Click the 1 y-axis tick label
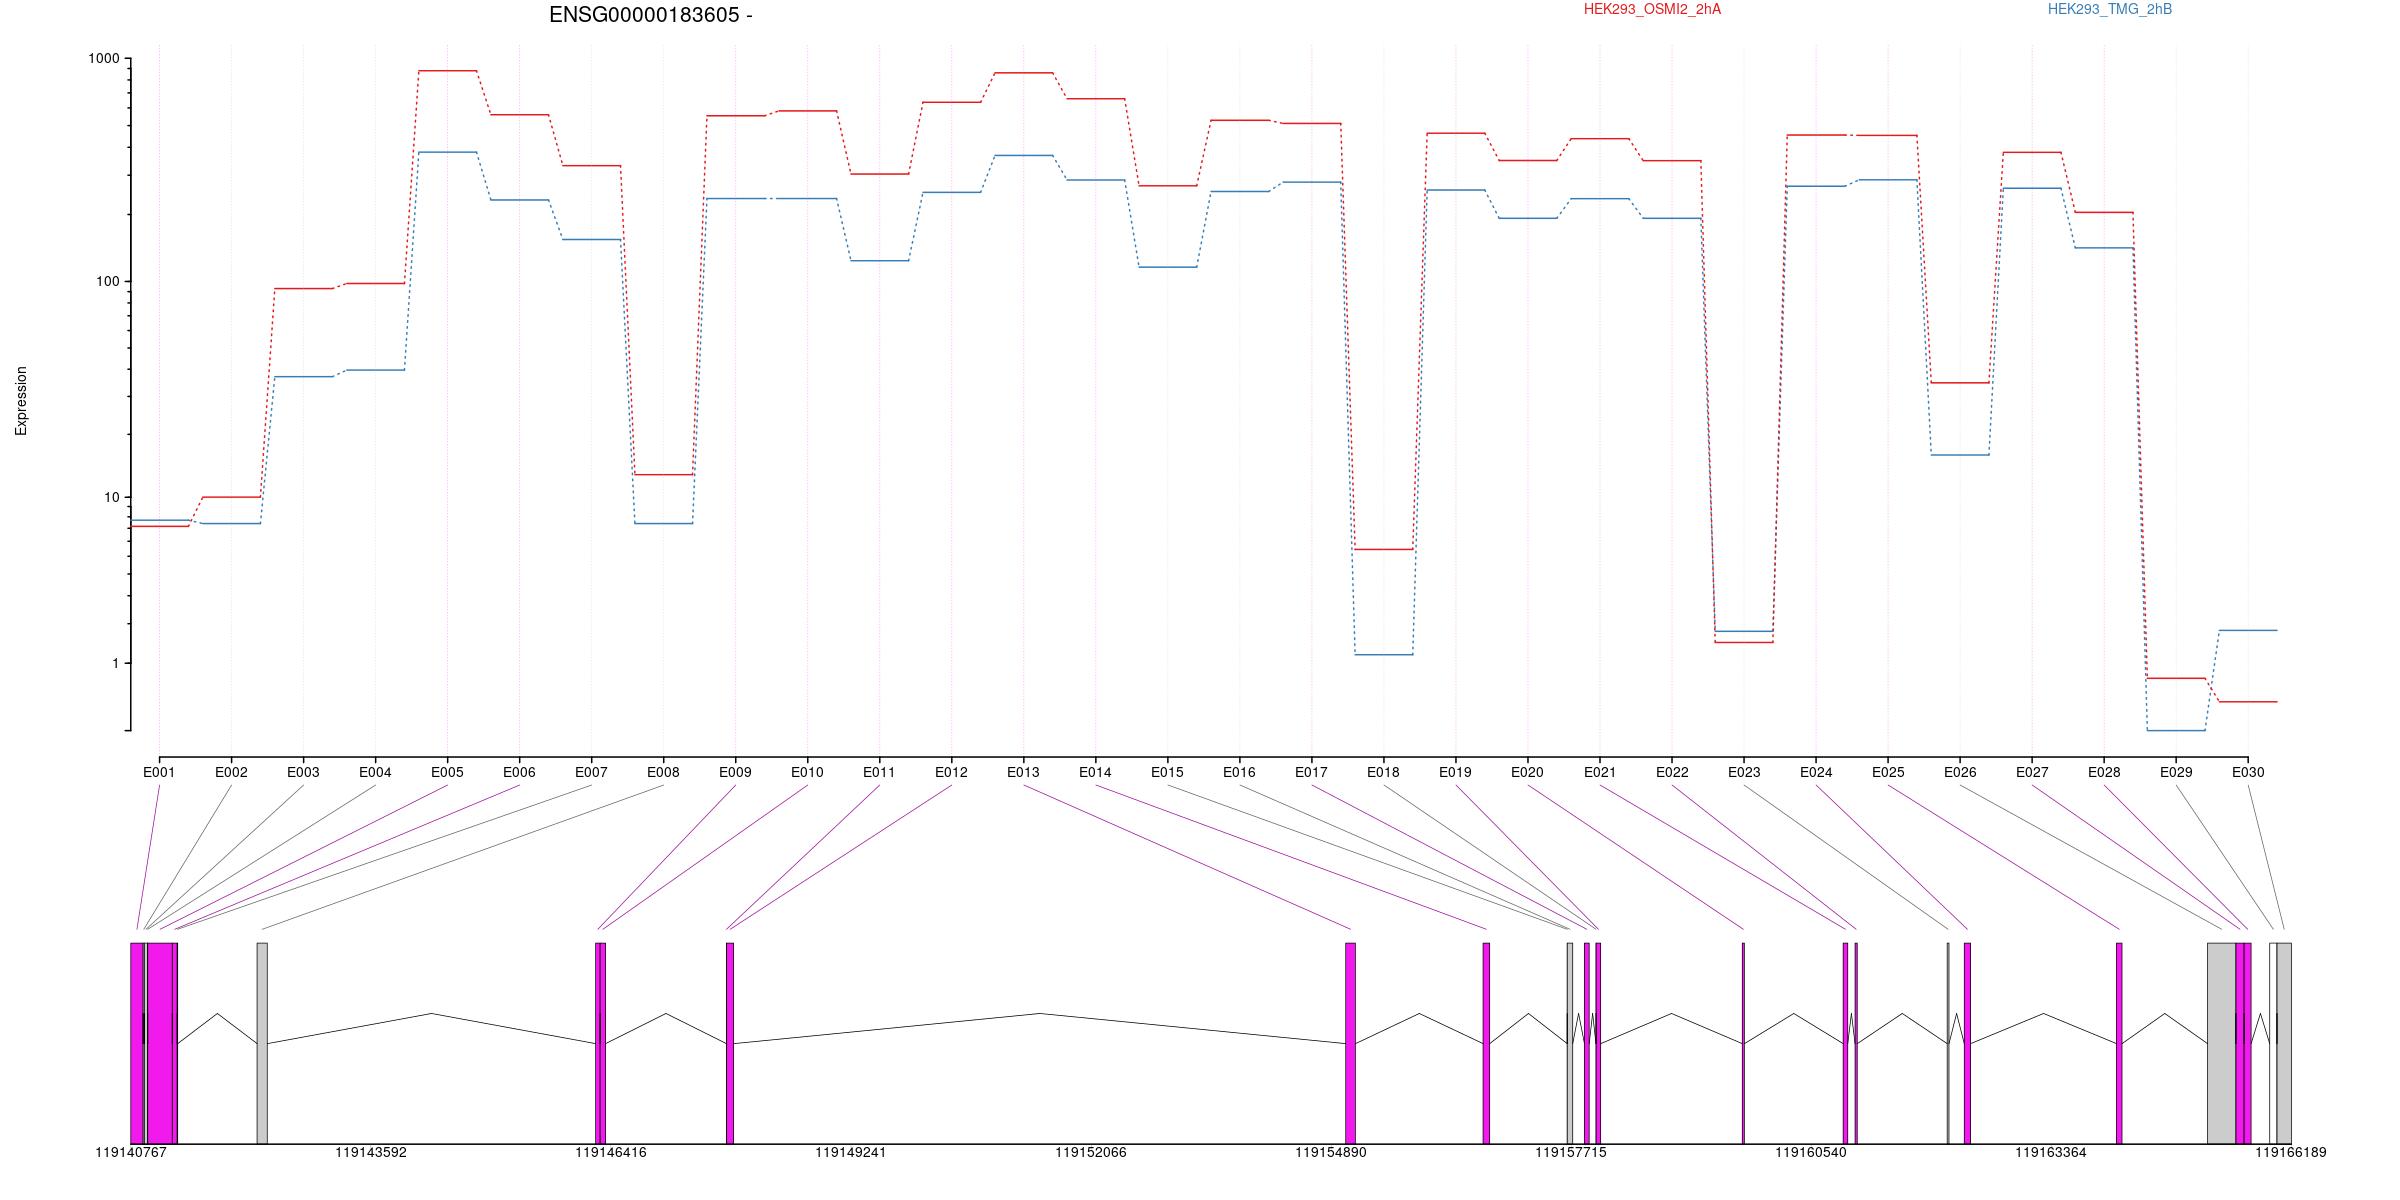This screenshot has height=1200, width=2400. pos(116,664)
